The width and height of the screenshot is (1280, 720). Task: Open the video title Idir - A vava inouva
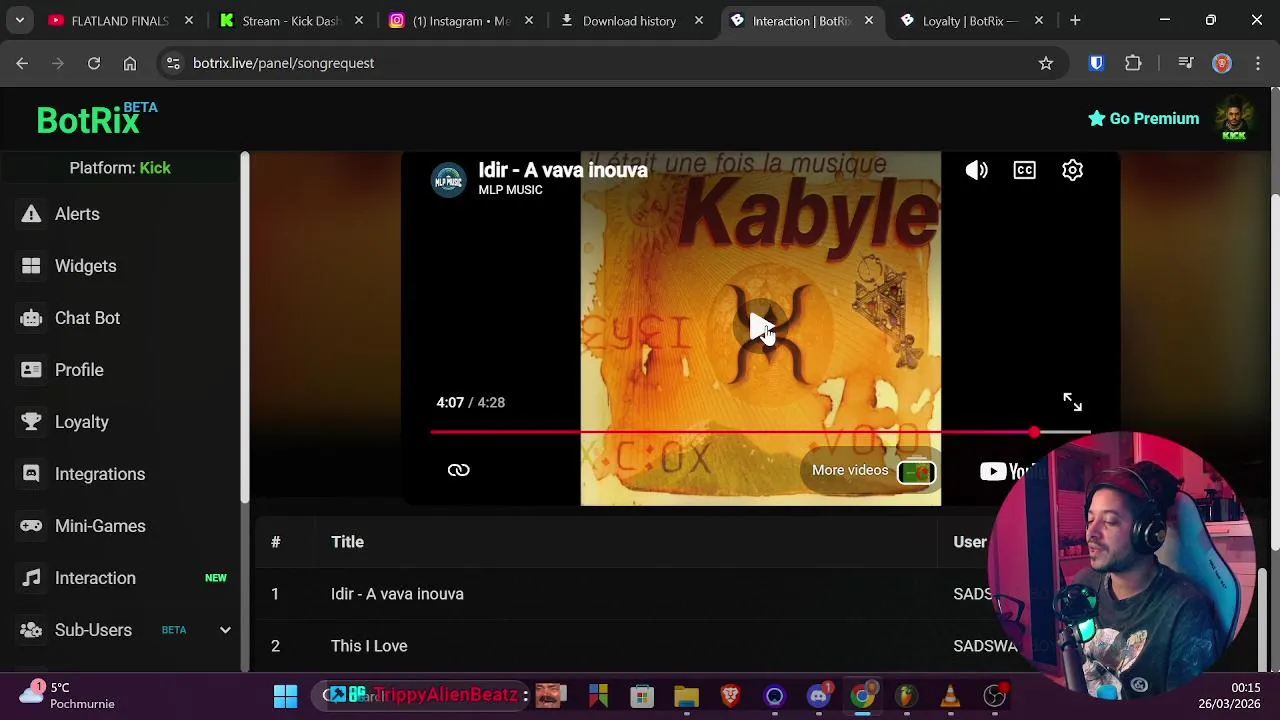point(563,170)
